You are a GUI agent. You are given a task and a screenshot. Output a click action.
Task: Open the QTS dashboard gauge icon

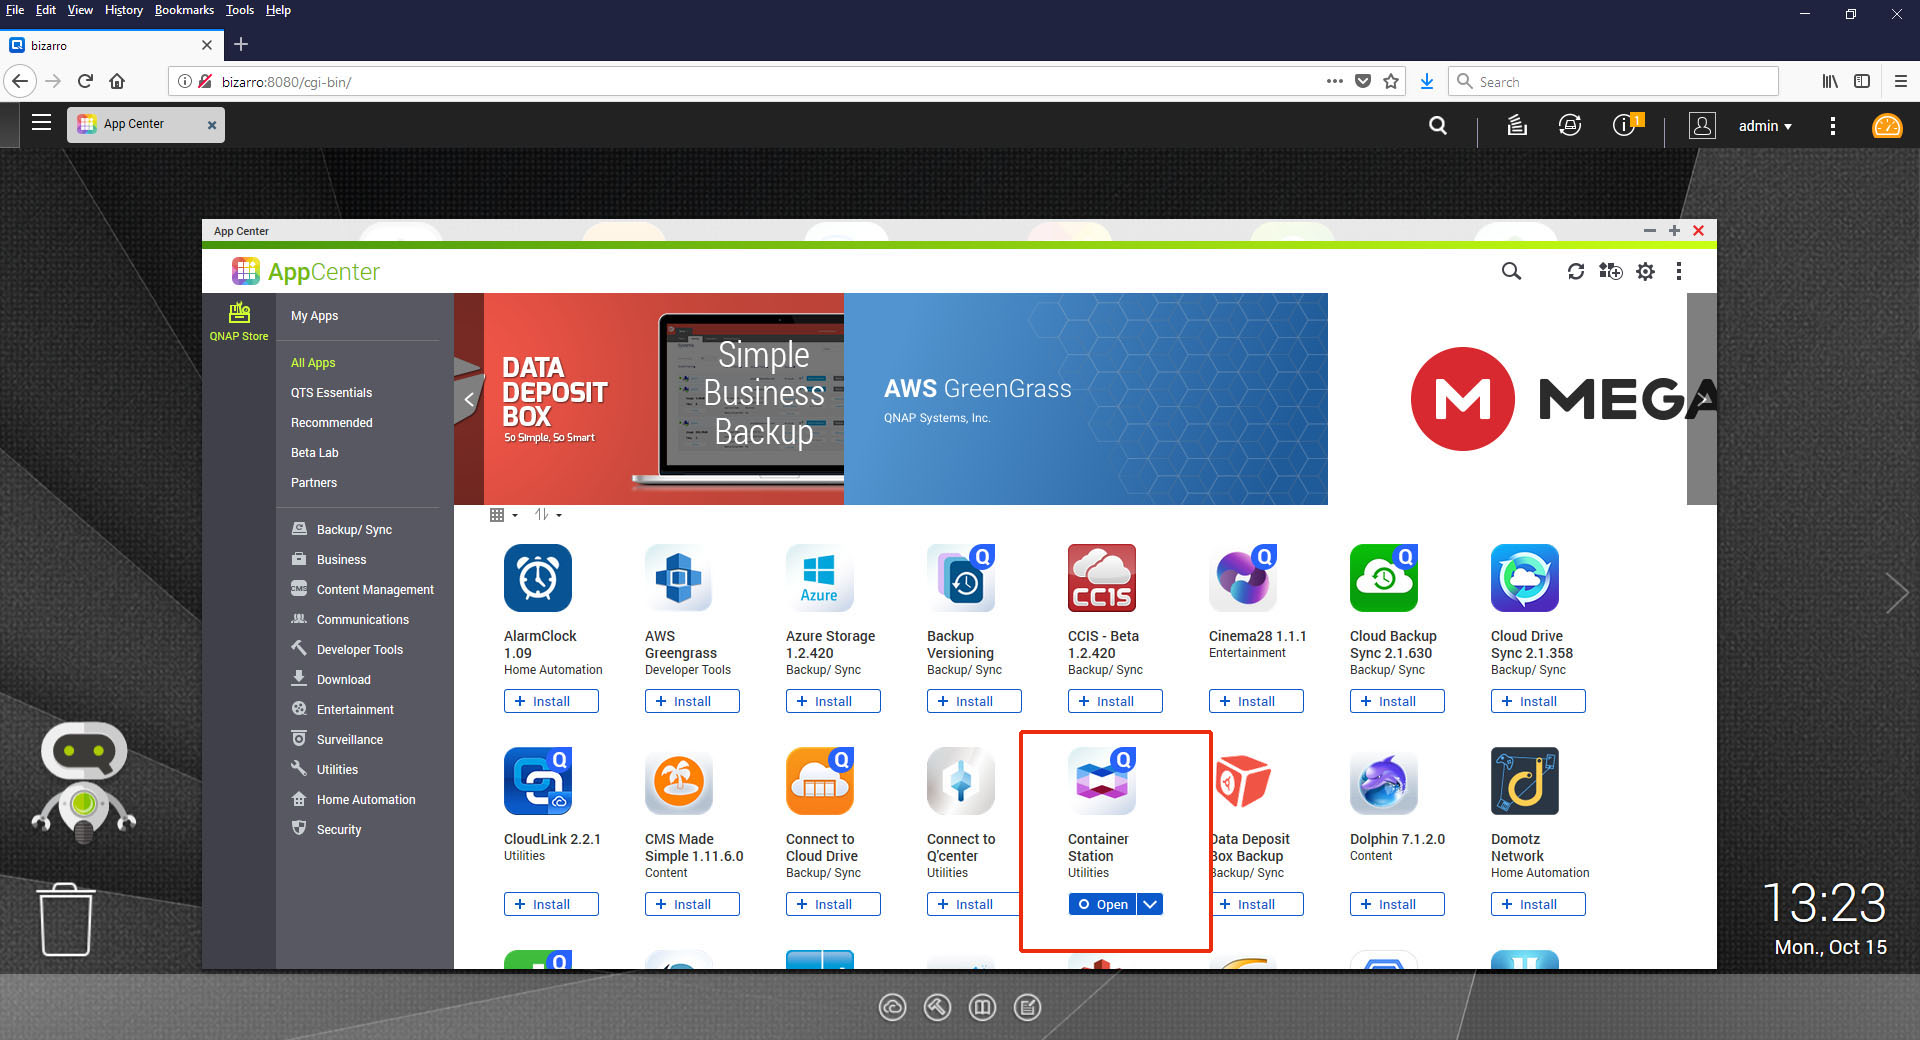click(1887, 125)
